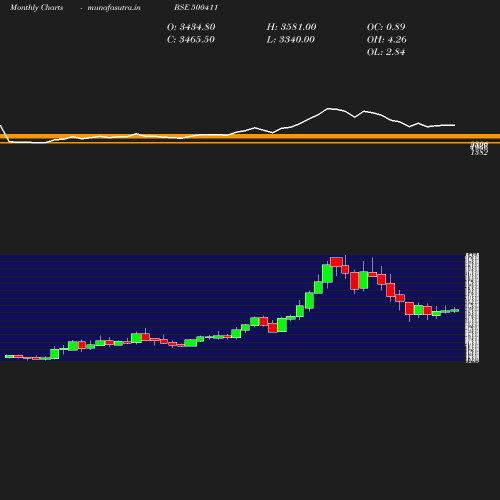
Task: Click the candlestick price axis labels
Action: coord(472,308)
